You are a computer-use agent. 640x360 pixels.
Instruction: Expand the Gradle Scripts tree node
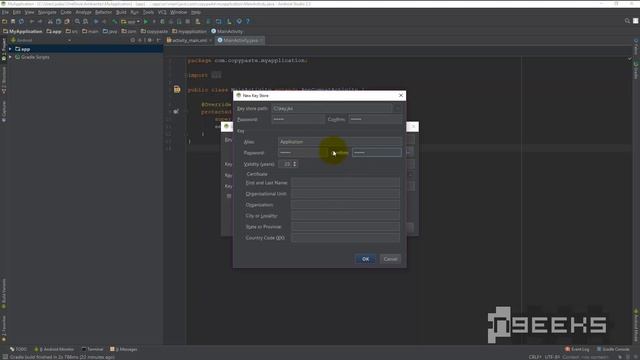[10, 57]
